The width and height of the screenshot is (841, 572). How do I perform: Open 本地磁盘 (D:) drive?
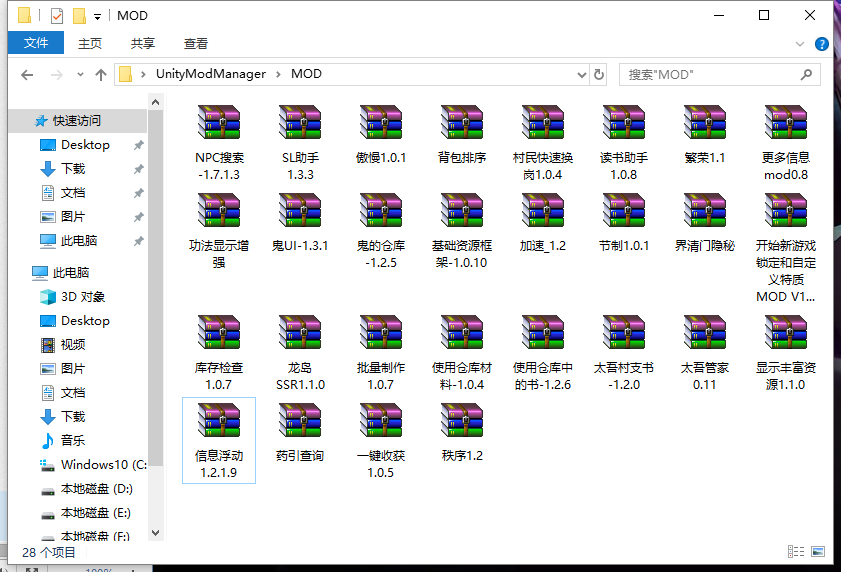tap(97, 489)
